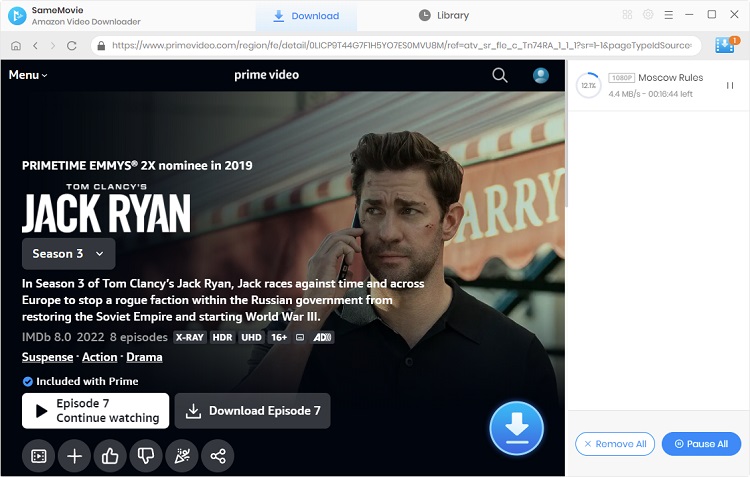Click the floating blue download button
Screen dimensions: 750x477
click(x=517, y=428)
